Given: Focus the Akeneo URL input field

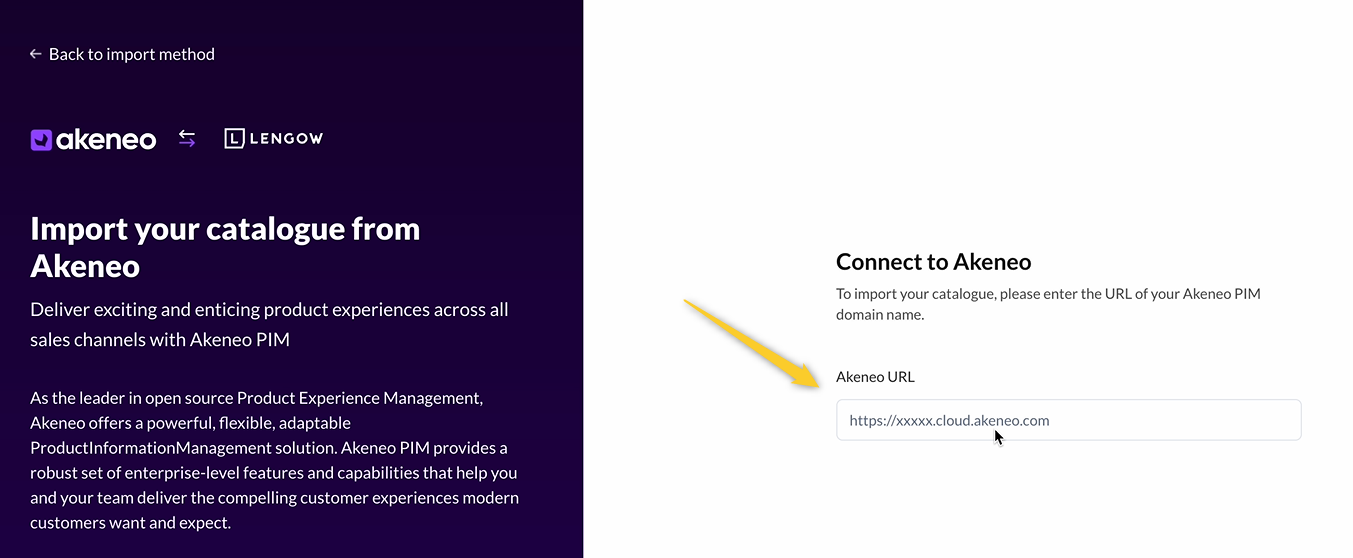Looking at the screenshot, I should [1068, 420].
